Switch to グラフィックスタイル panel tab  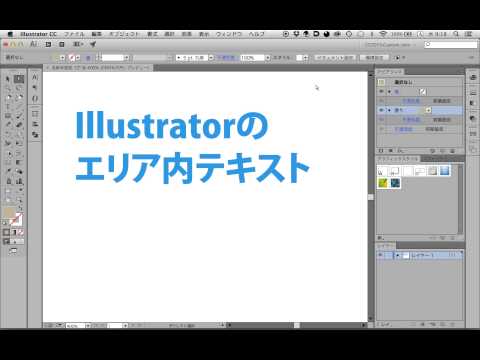[398, 159]
